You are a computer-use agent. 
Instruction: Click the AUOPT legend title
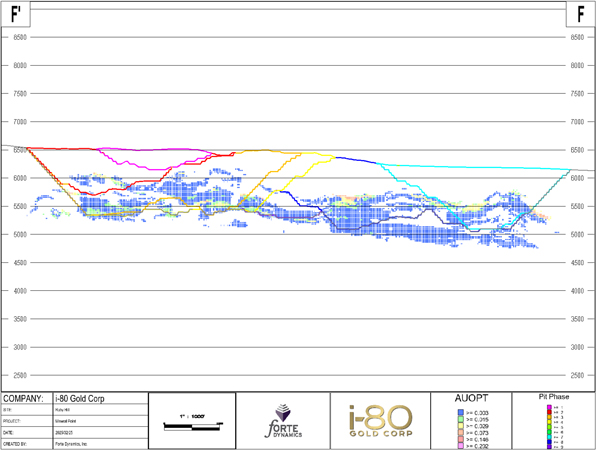click(471, 398)
